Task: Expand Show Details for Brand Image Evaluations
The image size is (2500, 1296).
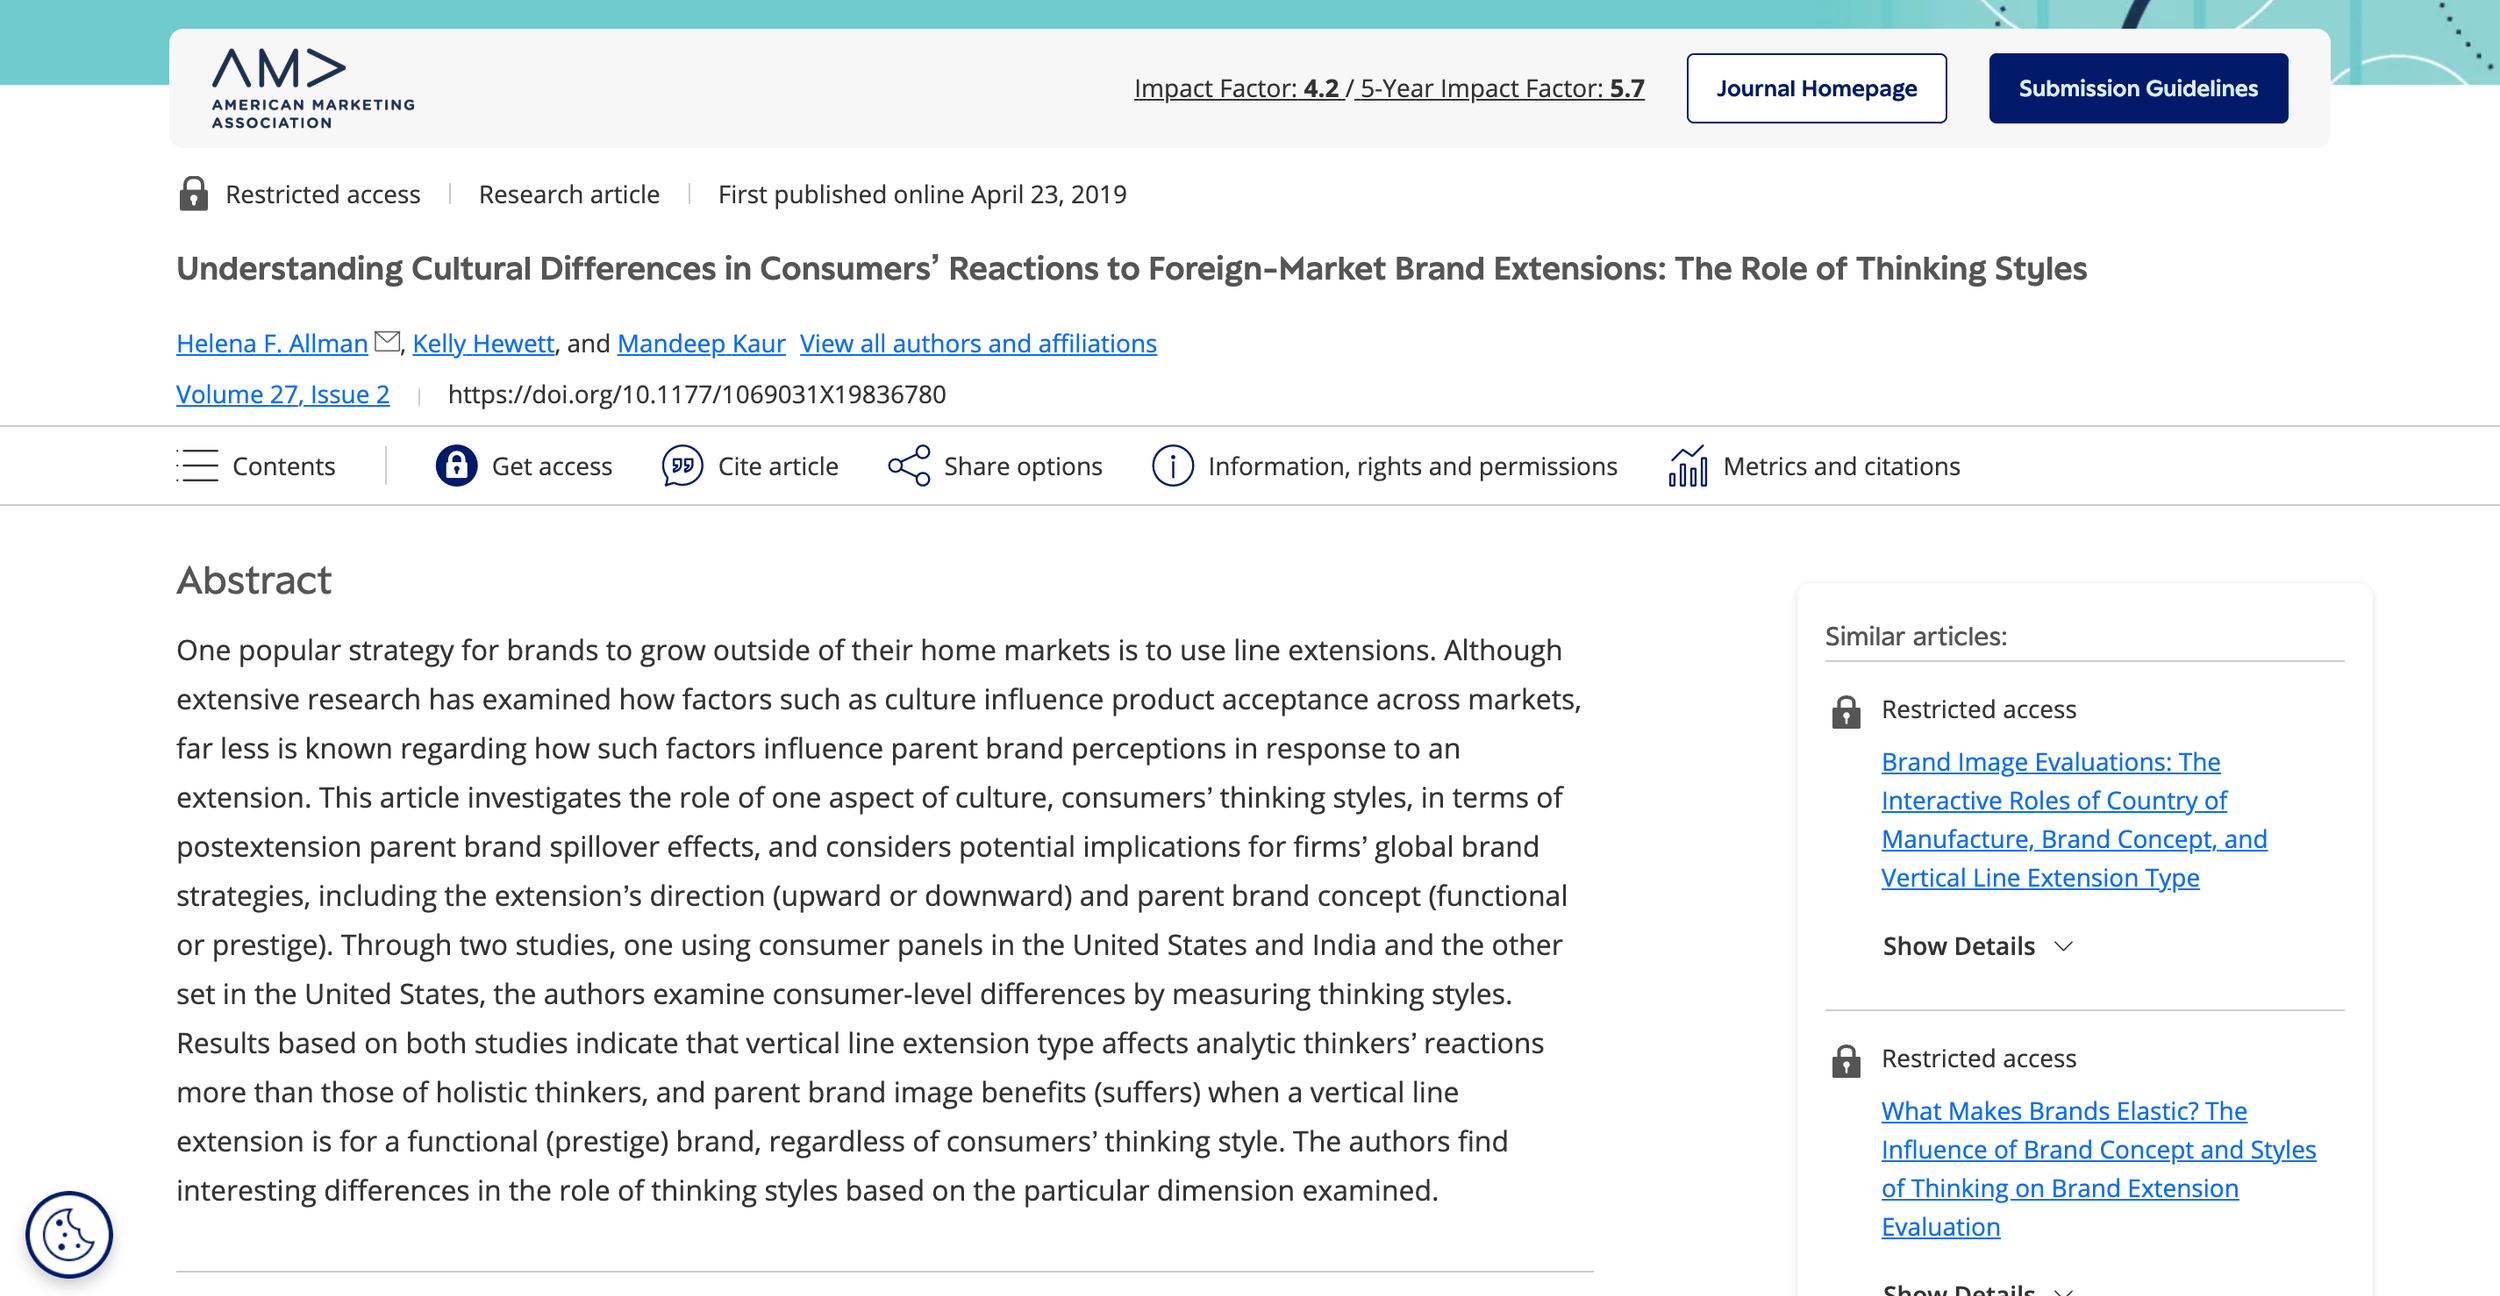Action: [x=1977, y=946]
